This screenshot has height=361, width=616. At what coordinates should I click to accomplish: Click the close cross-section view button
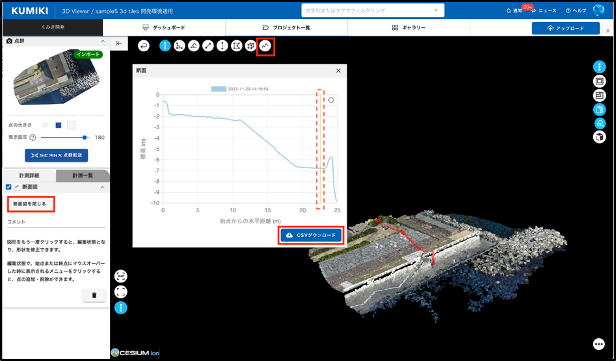30,204
